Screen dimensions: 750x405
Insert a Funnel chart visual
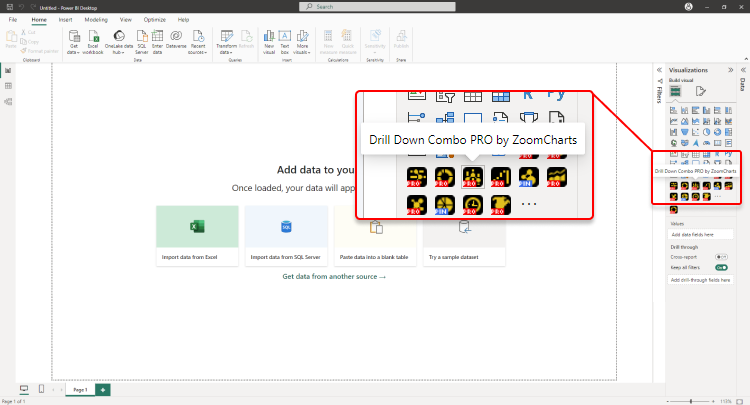coord(684,132)
